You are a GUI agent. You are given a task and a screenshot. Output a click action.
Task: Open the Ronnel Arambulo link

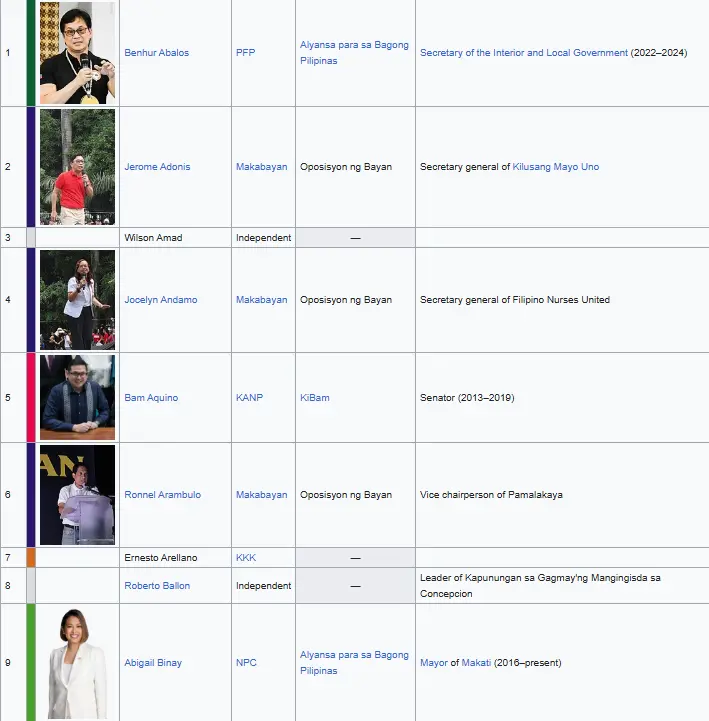(x=162, y=494)
